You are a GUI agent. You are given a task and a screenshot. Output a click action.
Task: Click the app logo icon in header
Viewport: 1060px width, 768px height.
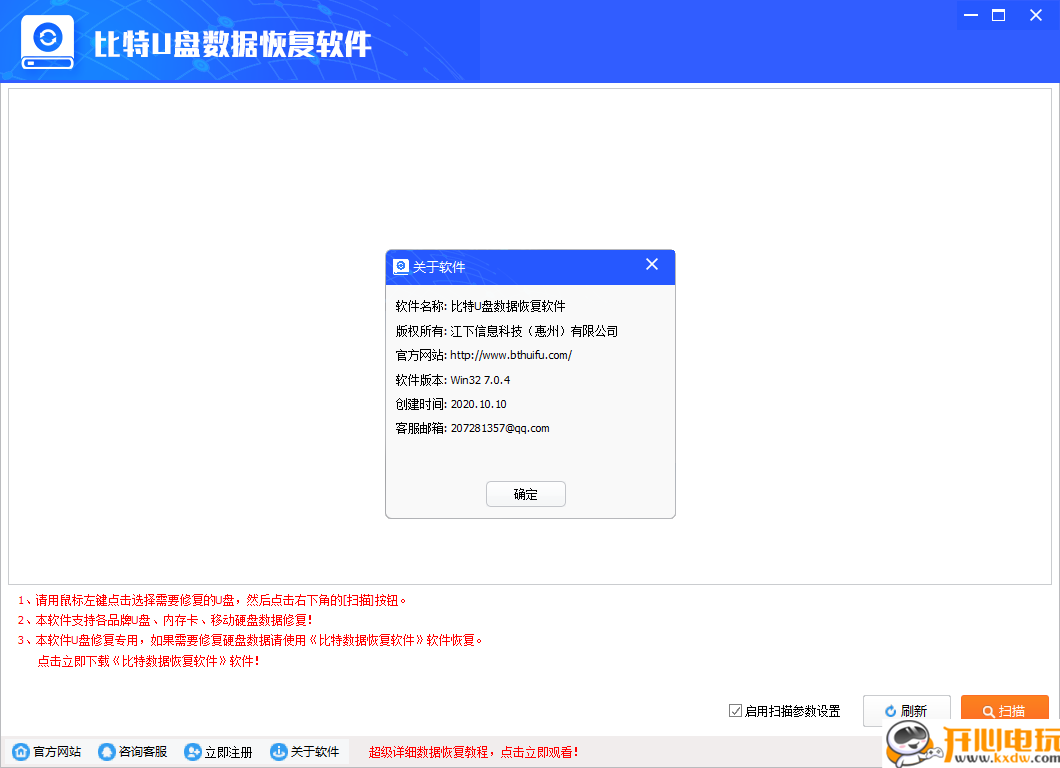click(x=47, y=42)
